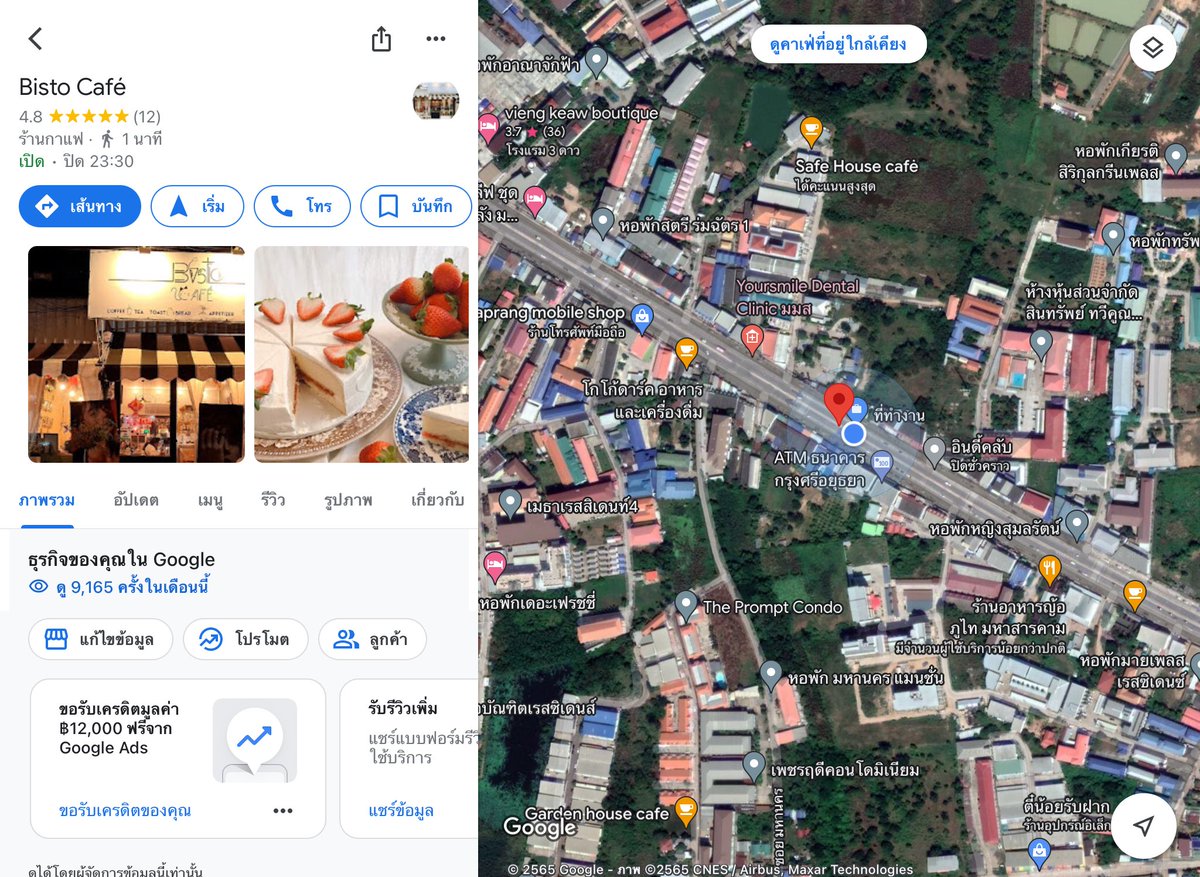Screen dimensions: 1200x877
Task: Tap the The Prompt Condo pin
Action: coord(686,605)
